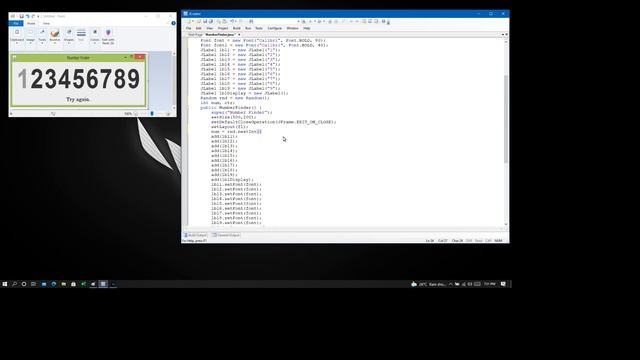Click the Undo arrow in Paint title bar
The image size is (640, 360).
pyautogui.click(x=27, y=16)
